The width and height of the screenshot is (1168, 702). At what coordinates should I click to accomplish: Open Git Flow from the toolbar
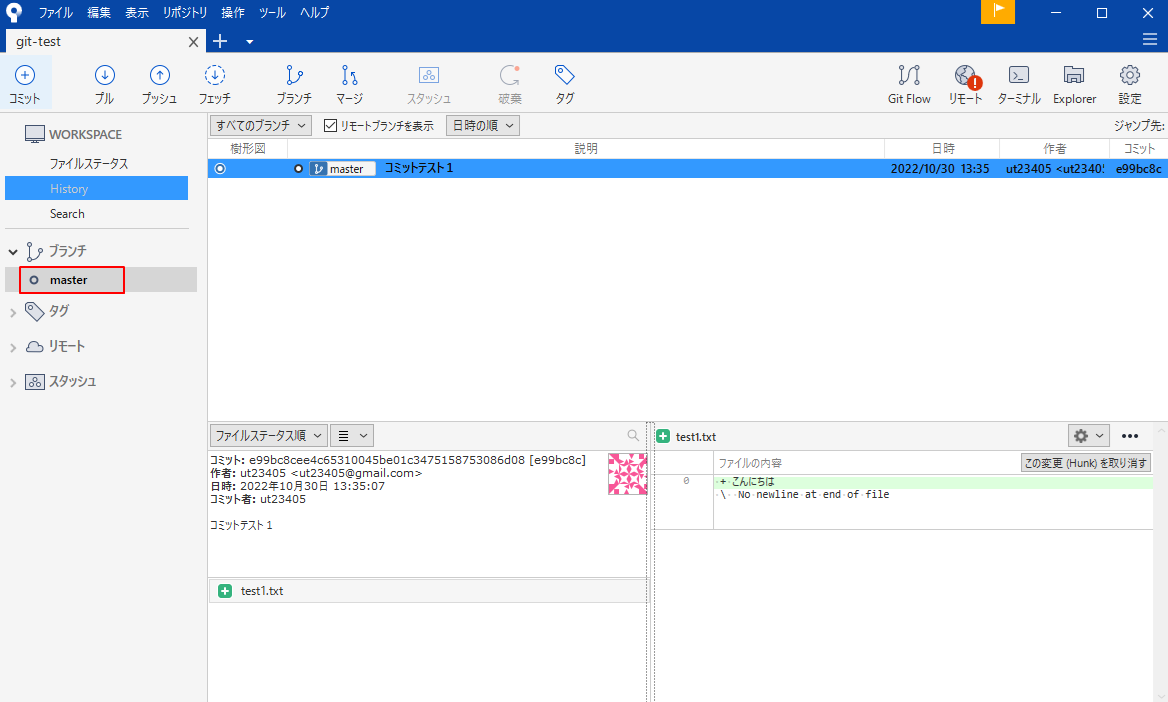point(908,83)
